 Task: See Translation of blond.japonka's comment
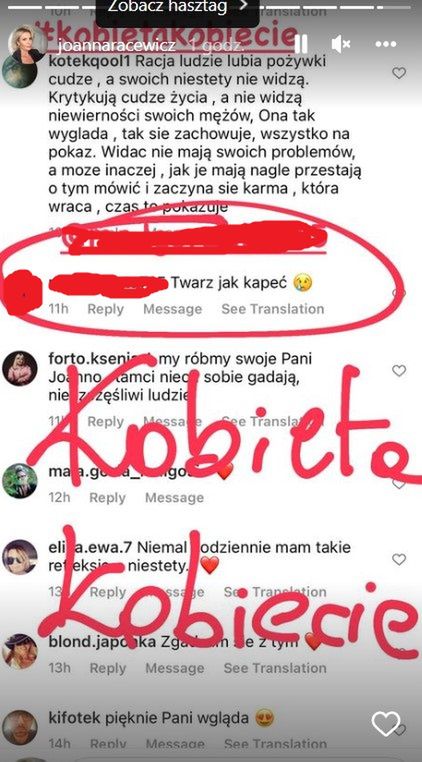[x=275, y=668]
